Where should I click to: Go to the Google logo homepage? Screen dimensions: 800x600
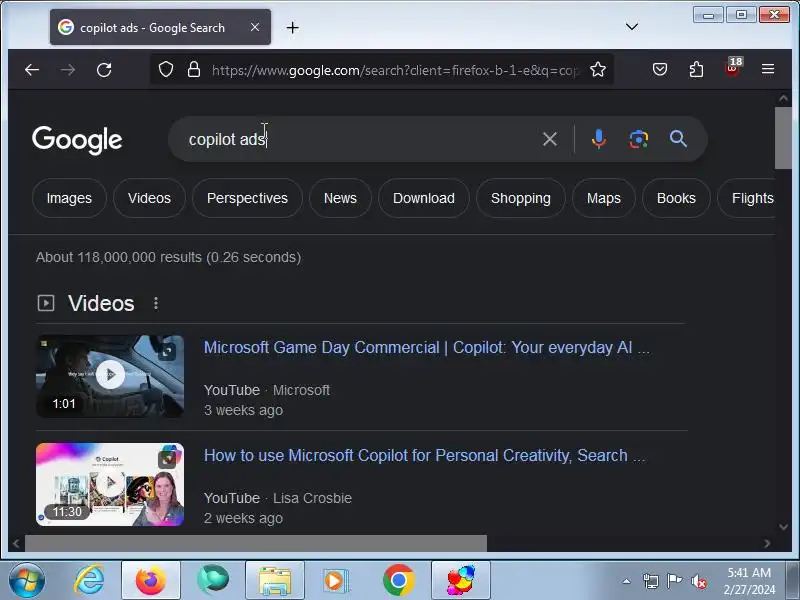pyautogui.click(x=77, y=140)
